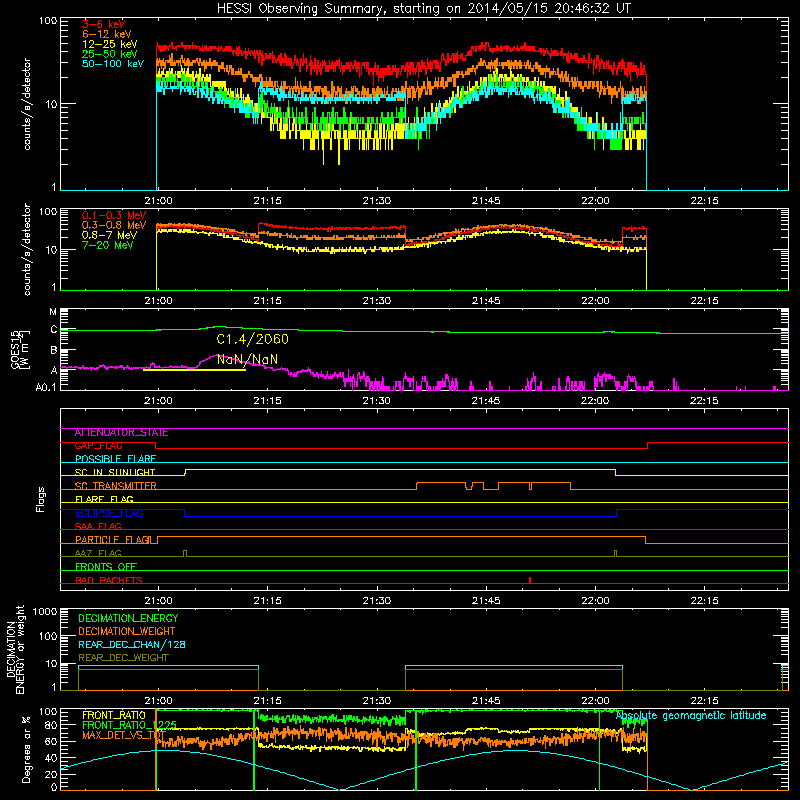Screen dimensions: 800x800
Task: Click the 'Flags' vertical axis label
Action: (41, 499)
